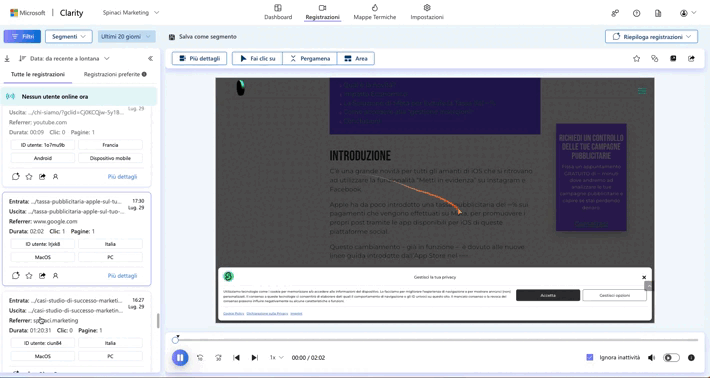Star the www.google.com referrer recording
The height and width of the screenshot is (378, 710).
(x=29, y=276)
